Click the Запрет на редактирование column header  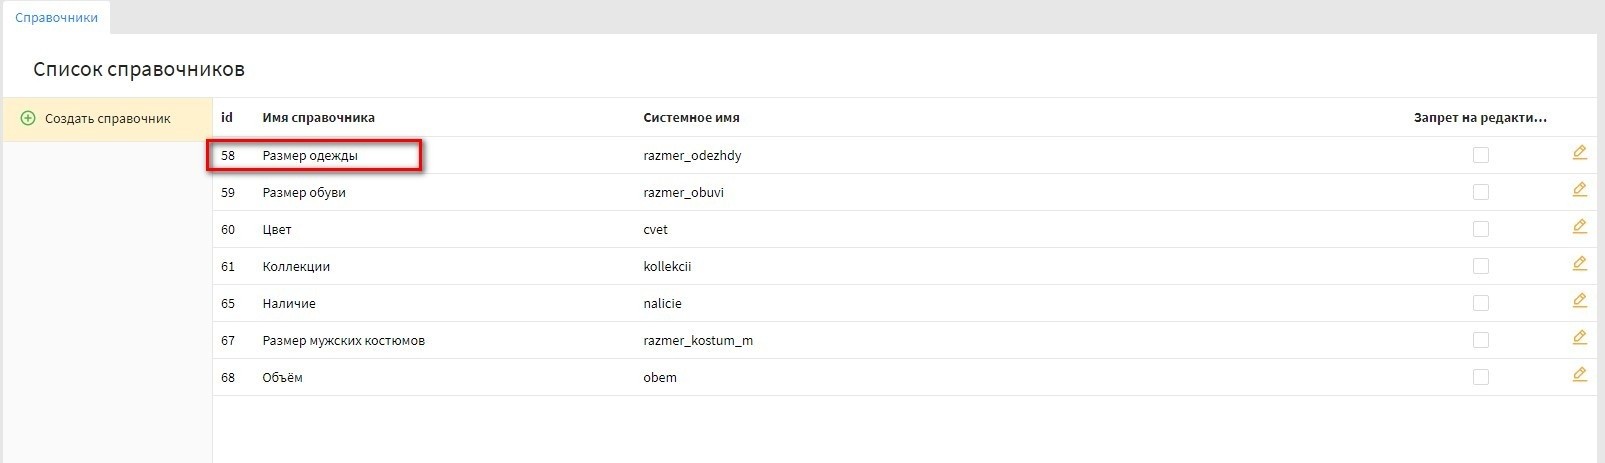[x=1479, y=118]
